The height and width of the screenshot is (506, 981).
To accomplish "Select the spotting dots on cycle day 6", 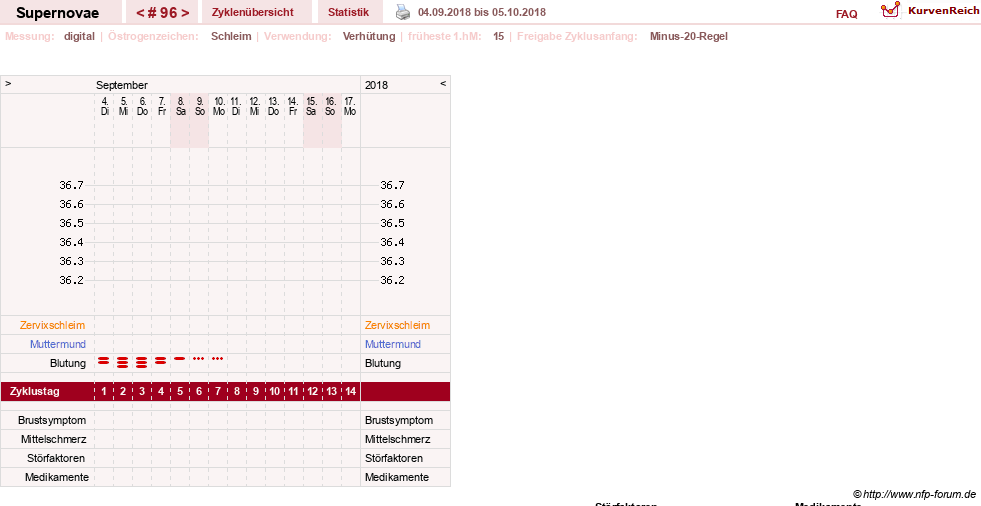I will [x=198, y=358].
